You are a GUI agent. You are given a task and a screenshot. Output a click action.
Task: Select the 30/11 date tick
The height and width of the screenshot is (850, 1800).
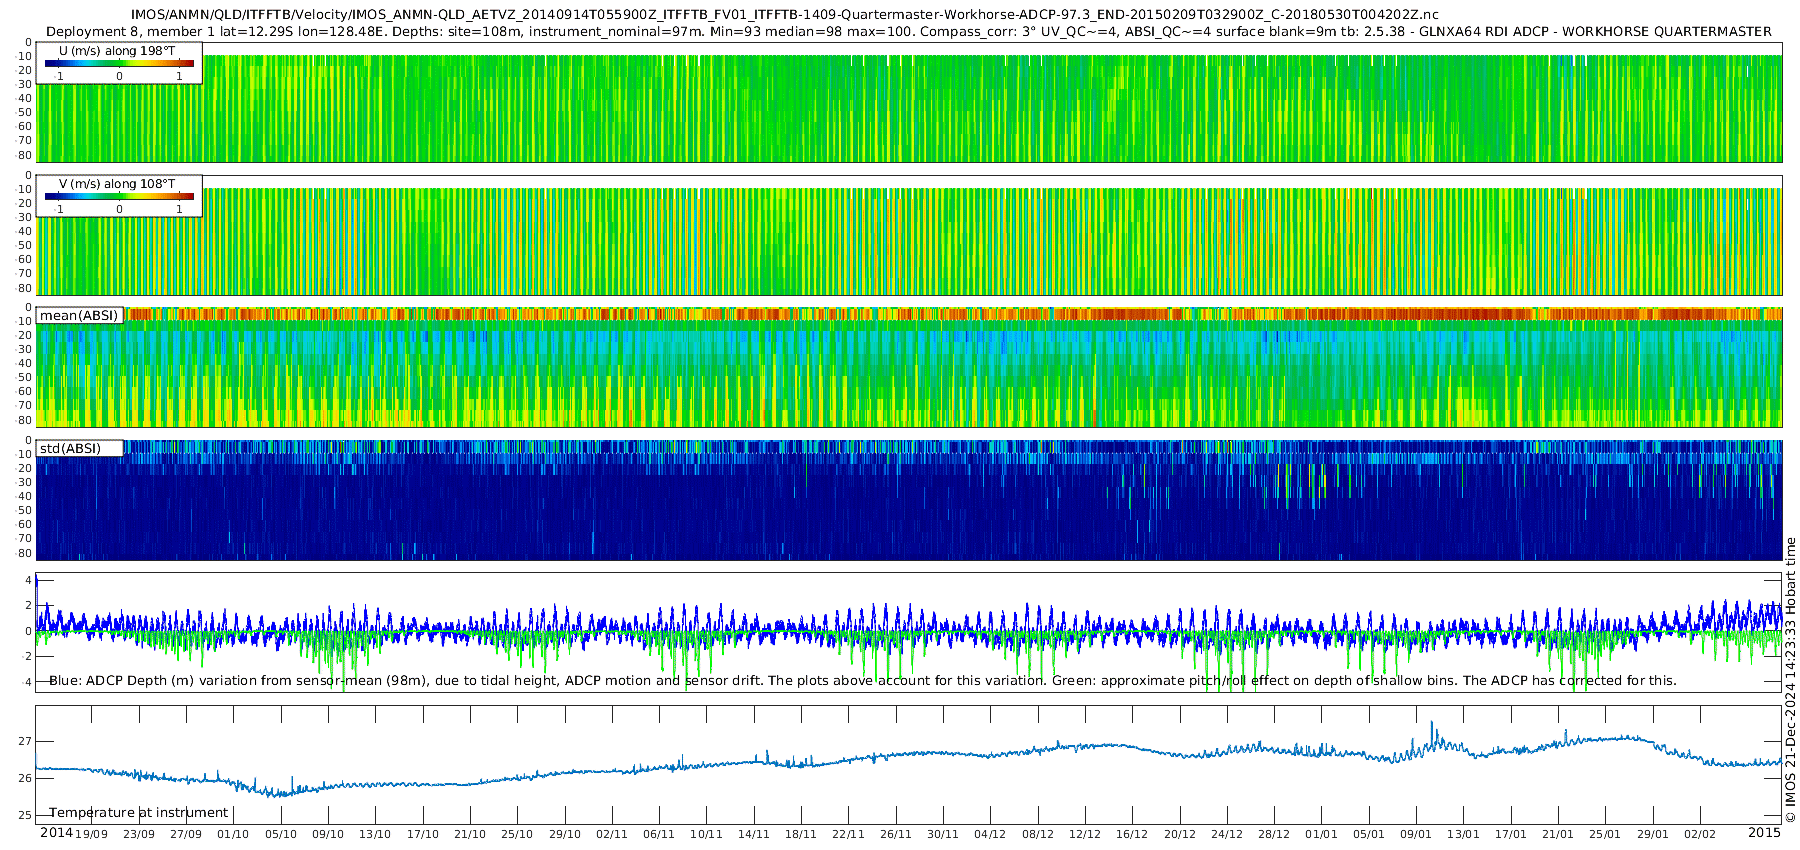click(943, 834)
